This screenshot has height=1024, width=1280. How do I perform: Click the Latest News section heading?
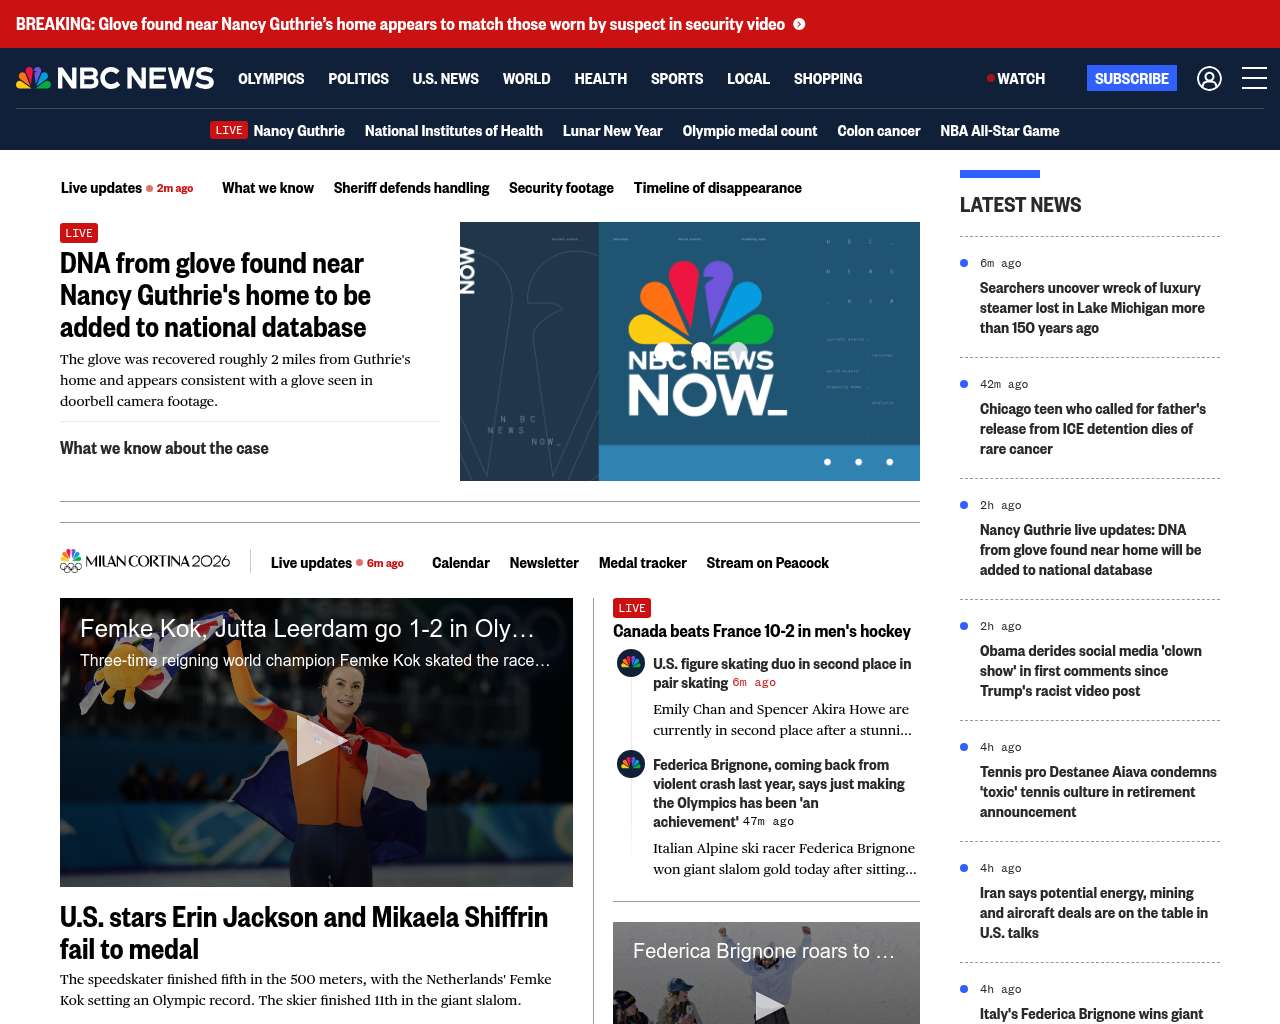[x=1020, y=205]
